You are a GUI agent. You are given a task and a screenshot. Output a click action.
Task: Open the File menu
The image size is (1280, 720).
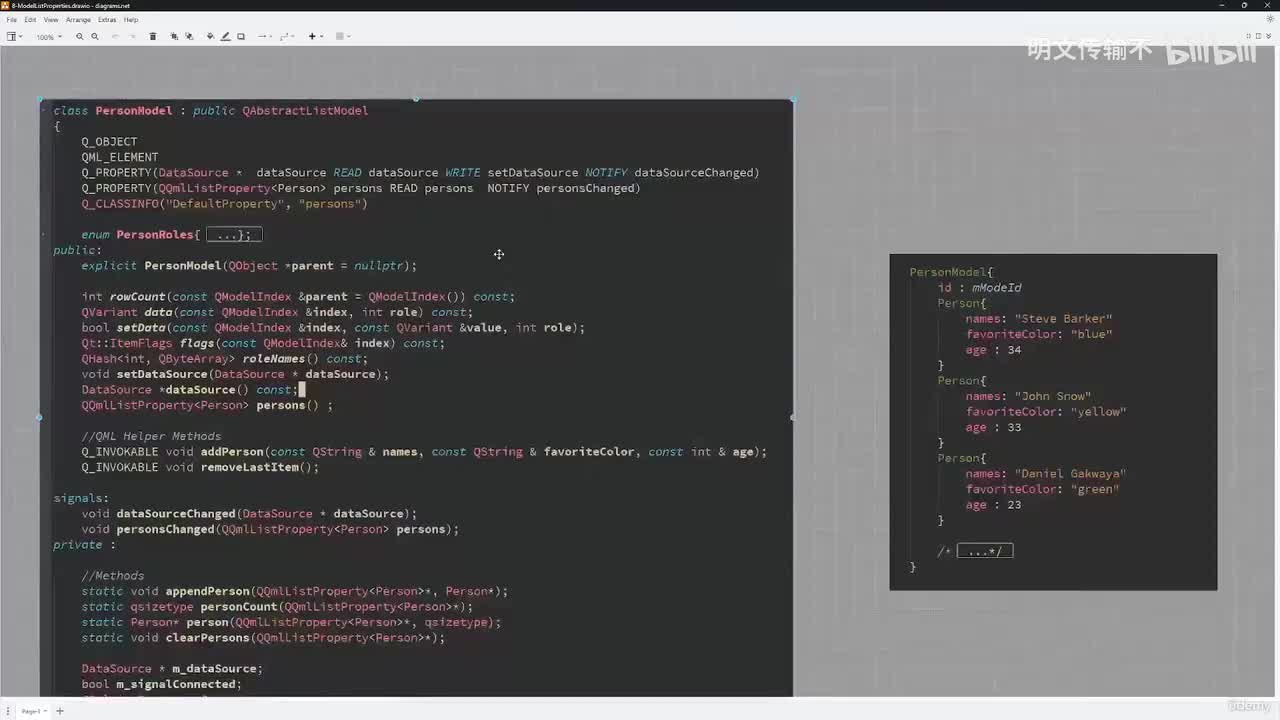pos(12,20)
